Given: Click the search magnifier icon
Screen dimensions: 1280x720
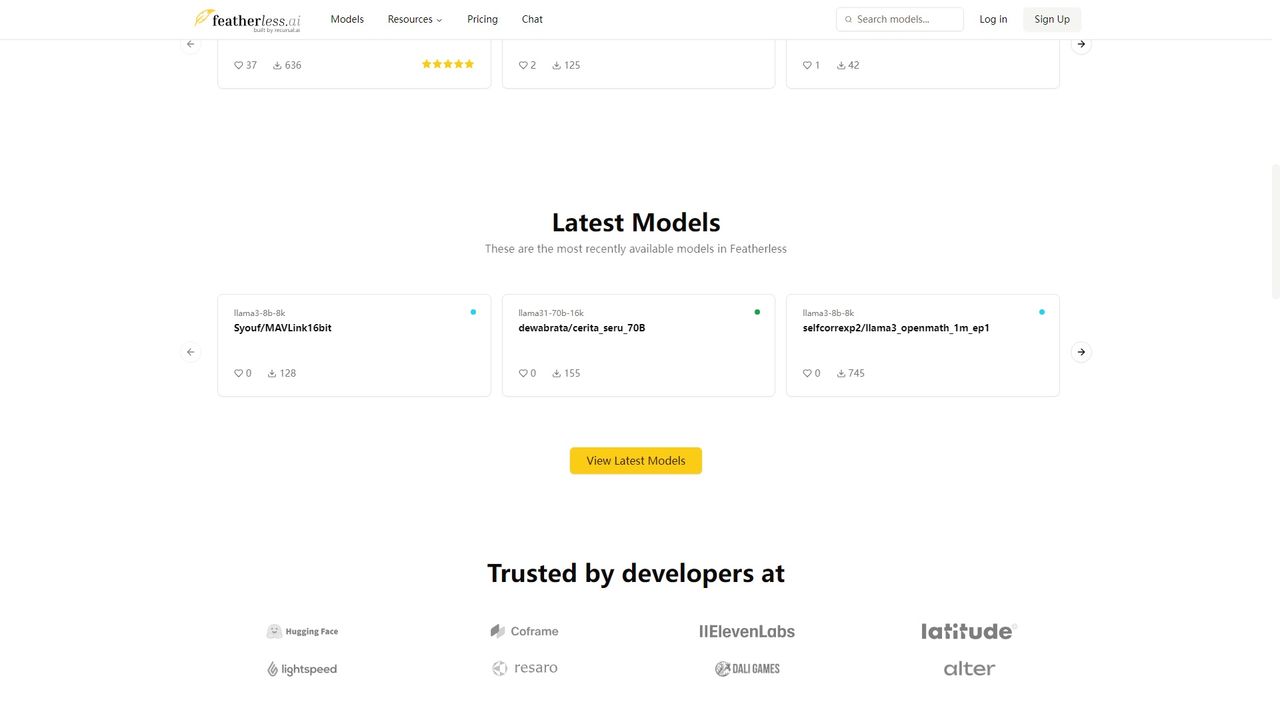Looking at the screenshot, I should [849, 19].
